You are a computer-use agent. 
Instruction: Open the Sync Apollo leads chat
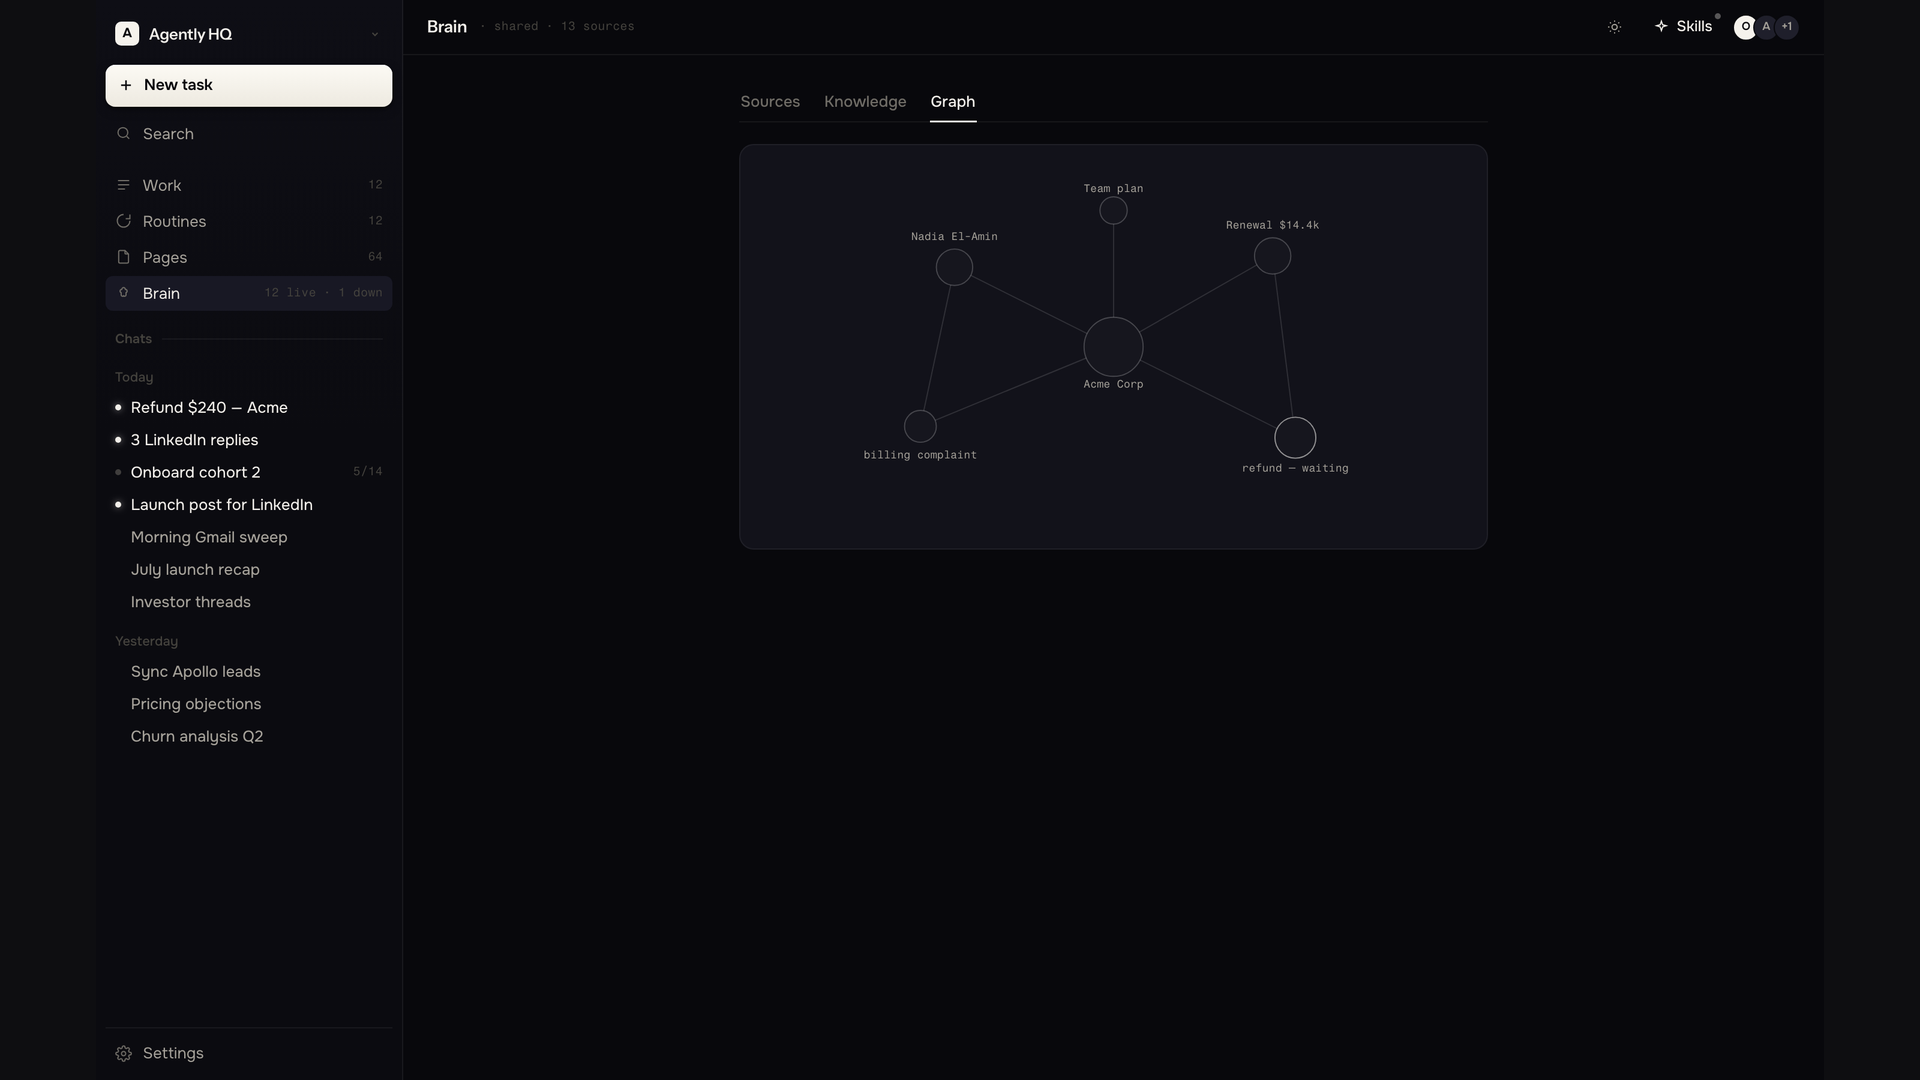coord(249,672)
